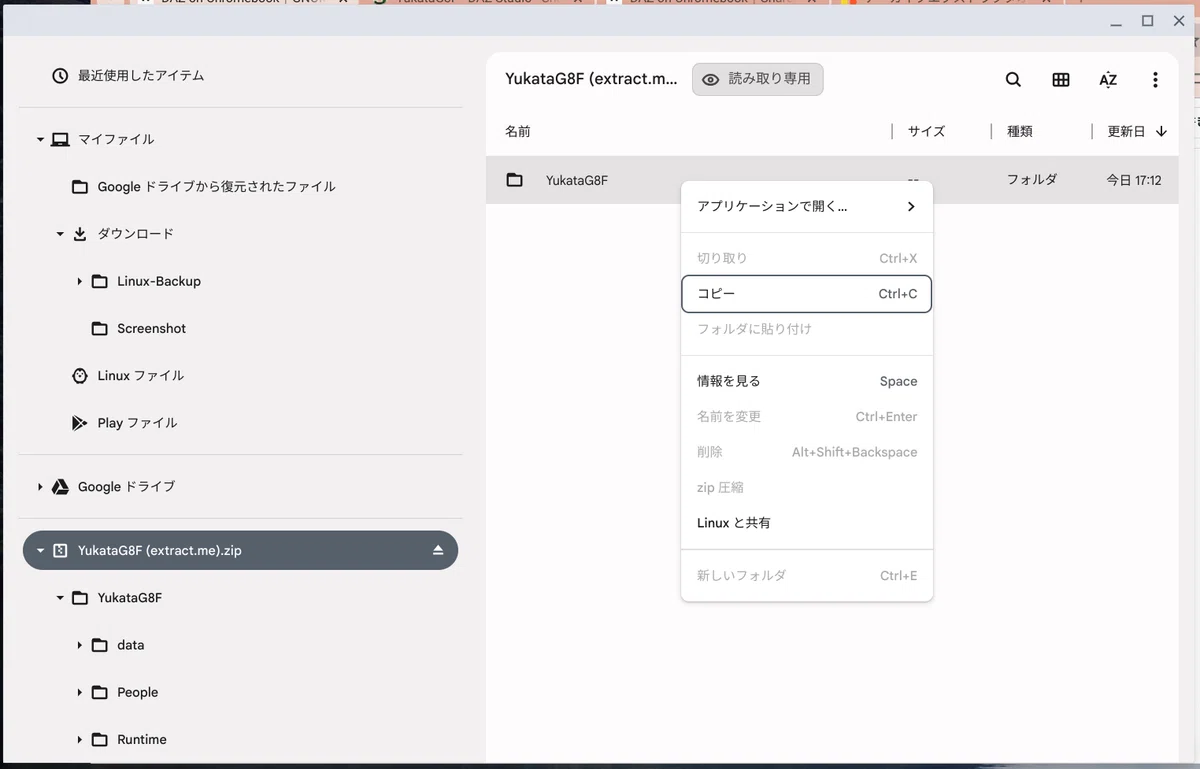
Task: Choose コピー from context menu
Action: tap(807, 294)
